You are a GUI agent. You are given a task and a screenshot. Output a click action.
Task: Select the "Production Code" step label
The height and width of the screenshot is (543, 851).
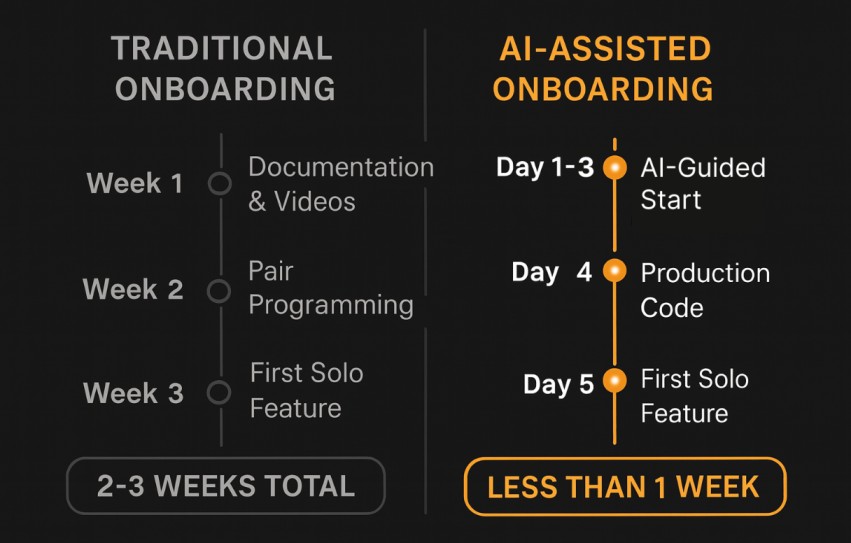point(704,289)
